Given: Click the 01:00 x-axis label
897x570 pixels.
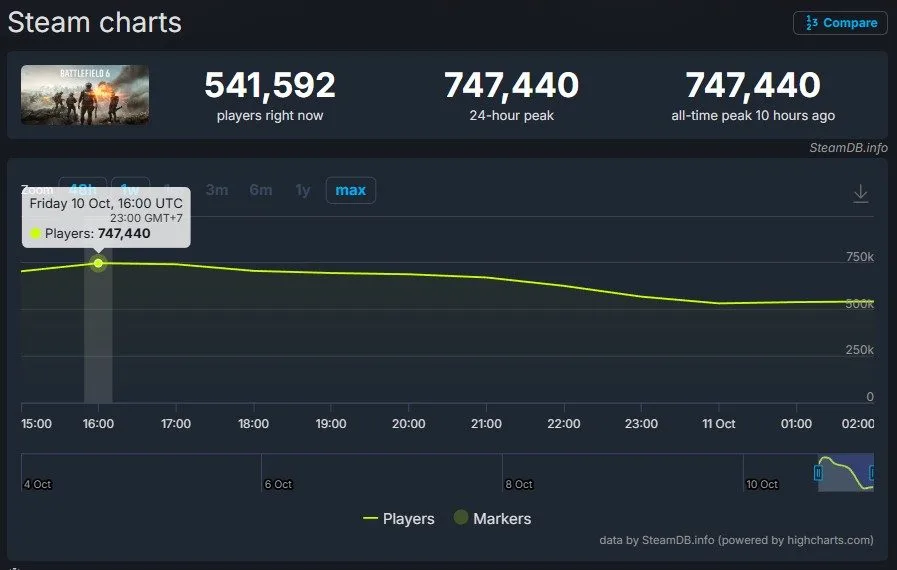Looking at the screenshot, I should point(796,423).
